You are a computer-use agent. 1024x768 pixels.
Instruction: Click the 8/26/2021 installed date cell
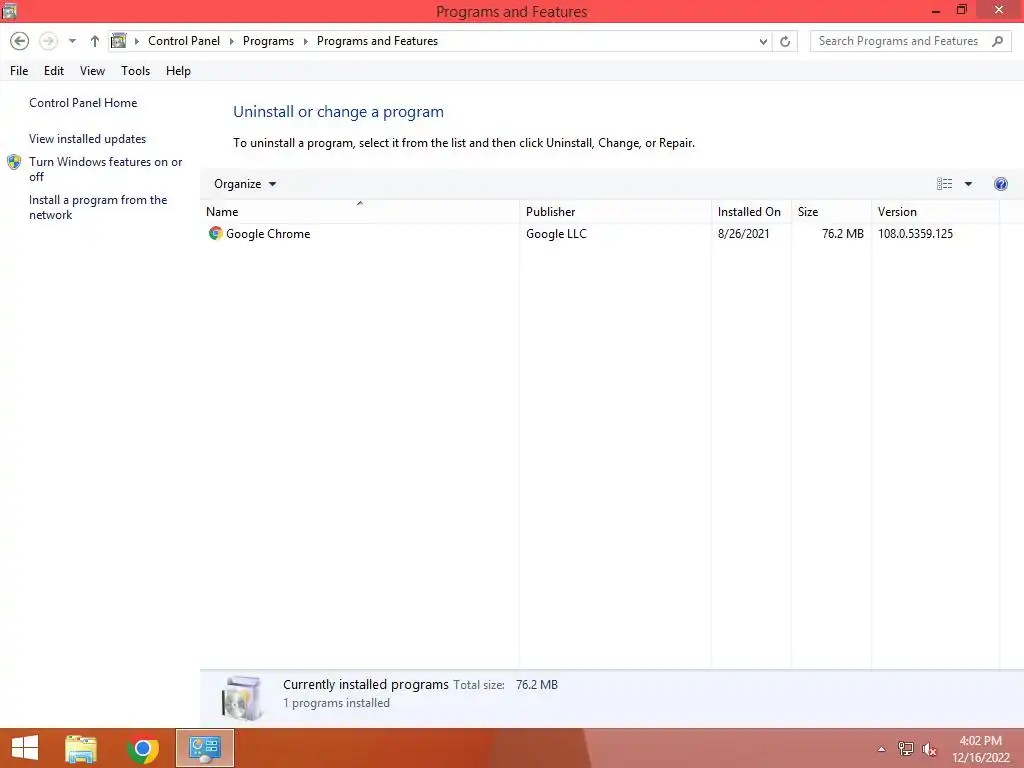point(743,234)
